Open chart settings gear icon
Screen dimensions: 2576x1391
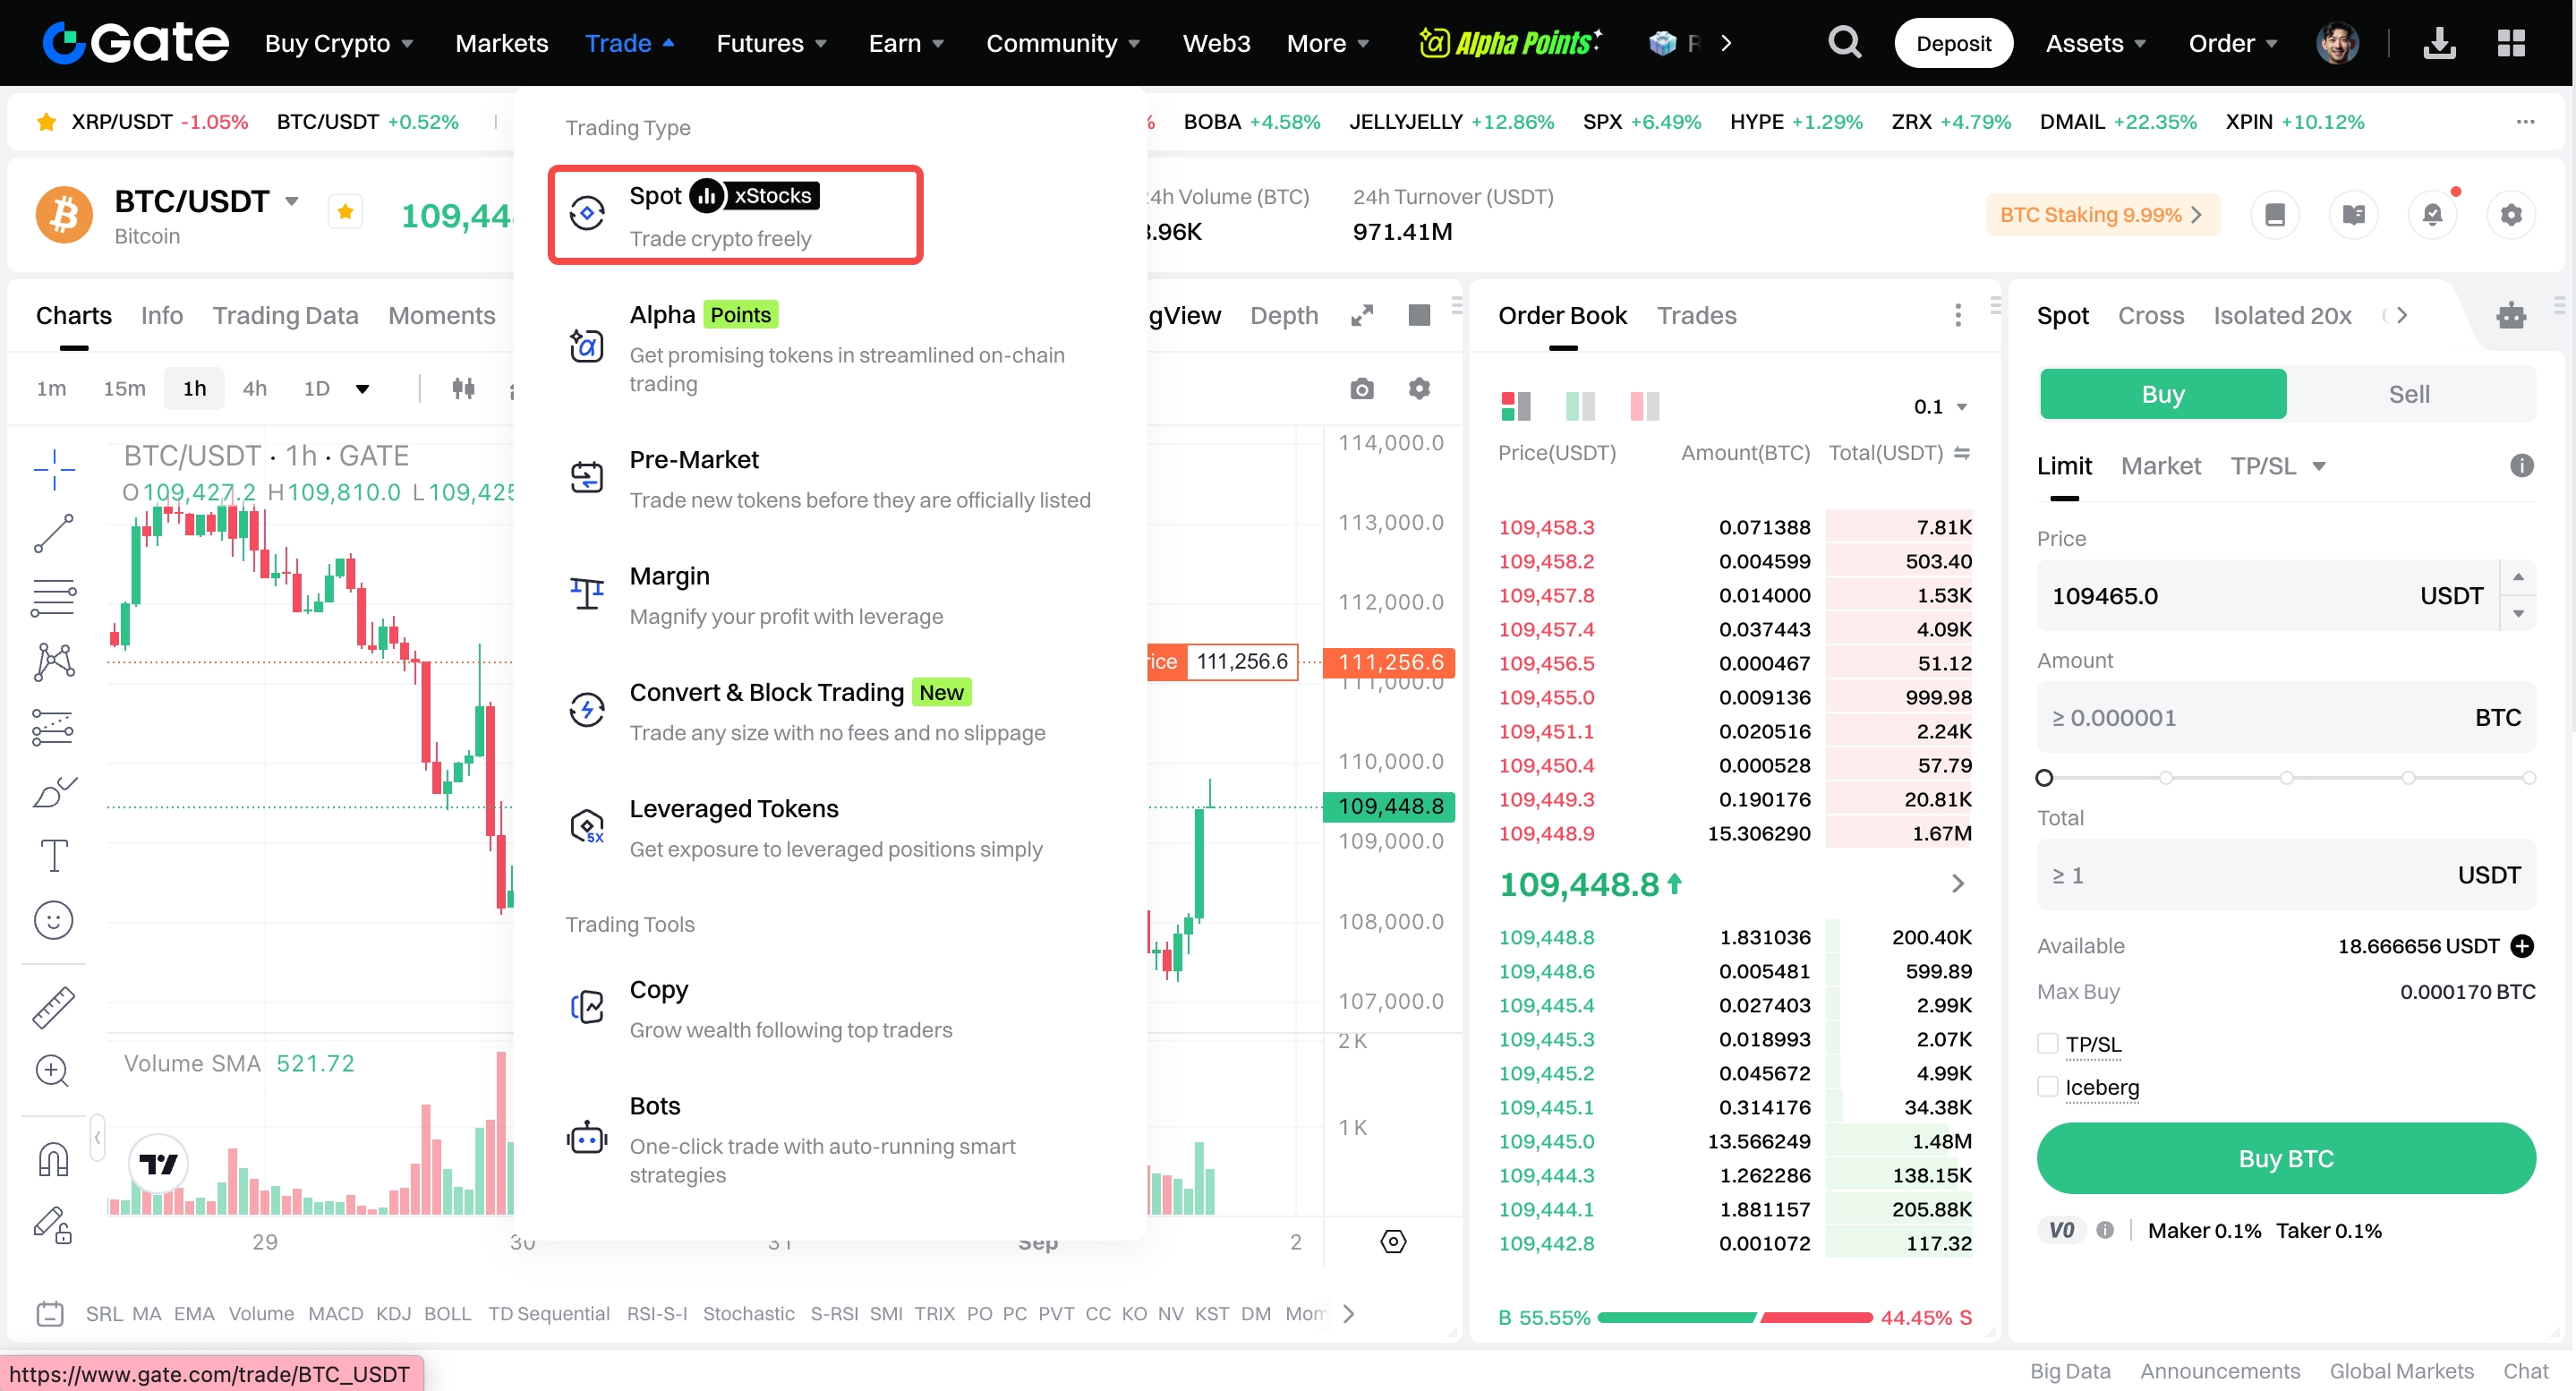1419,389
